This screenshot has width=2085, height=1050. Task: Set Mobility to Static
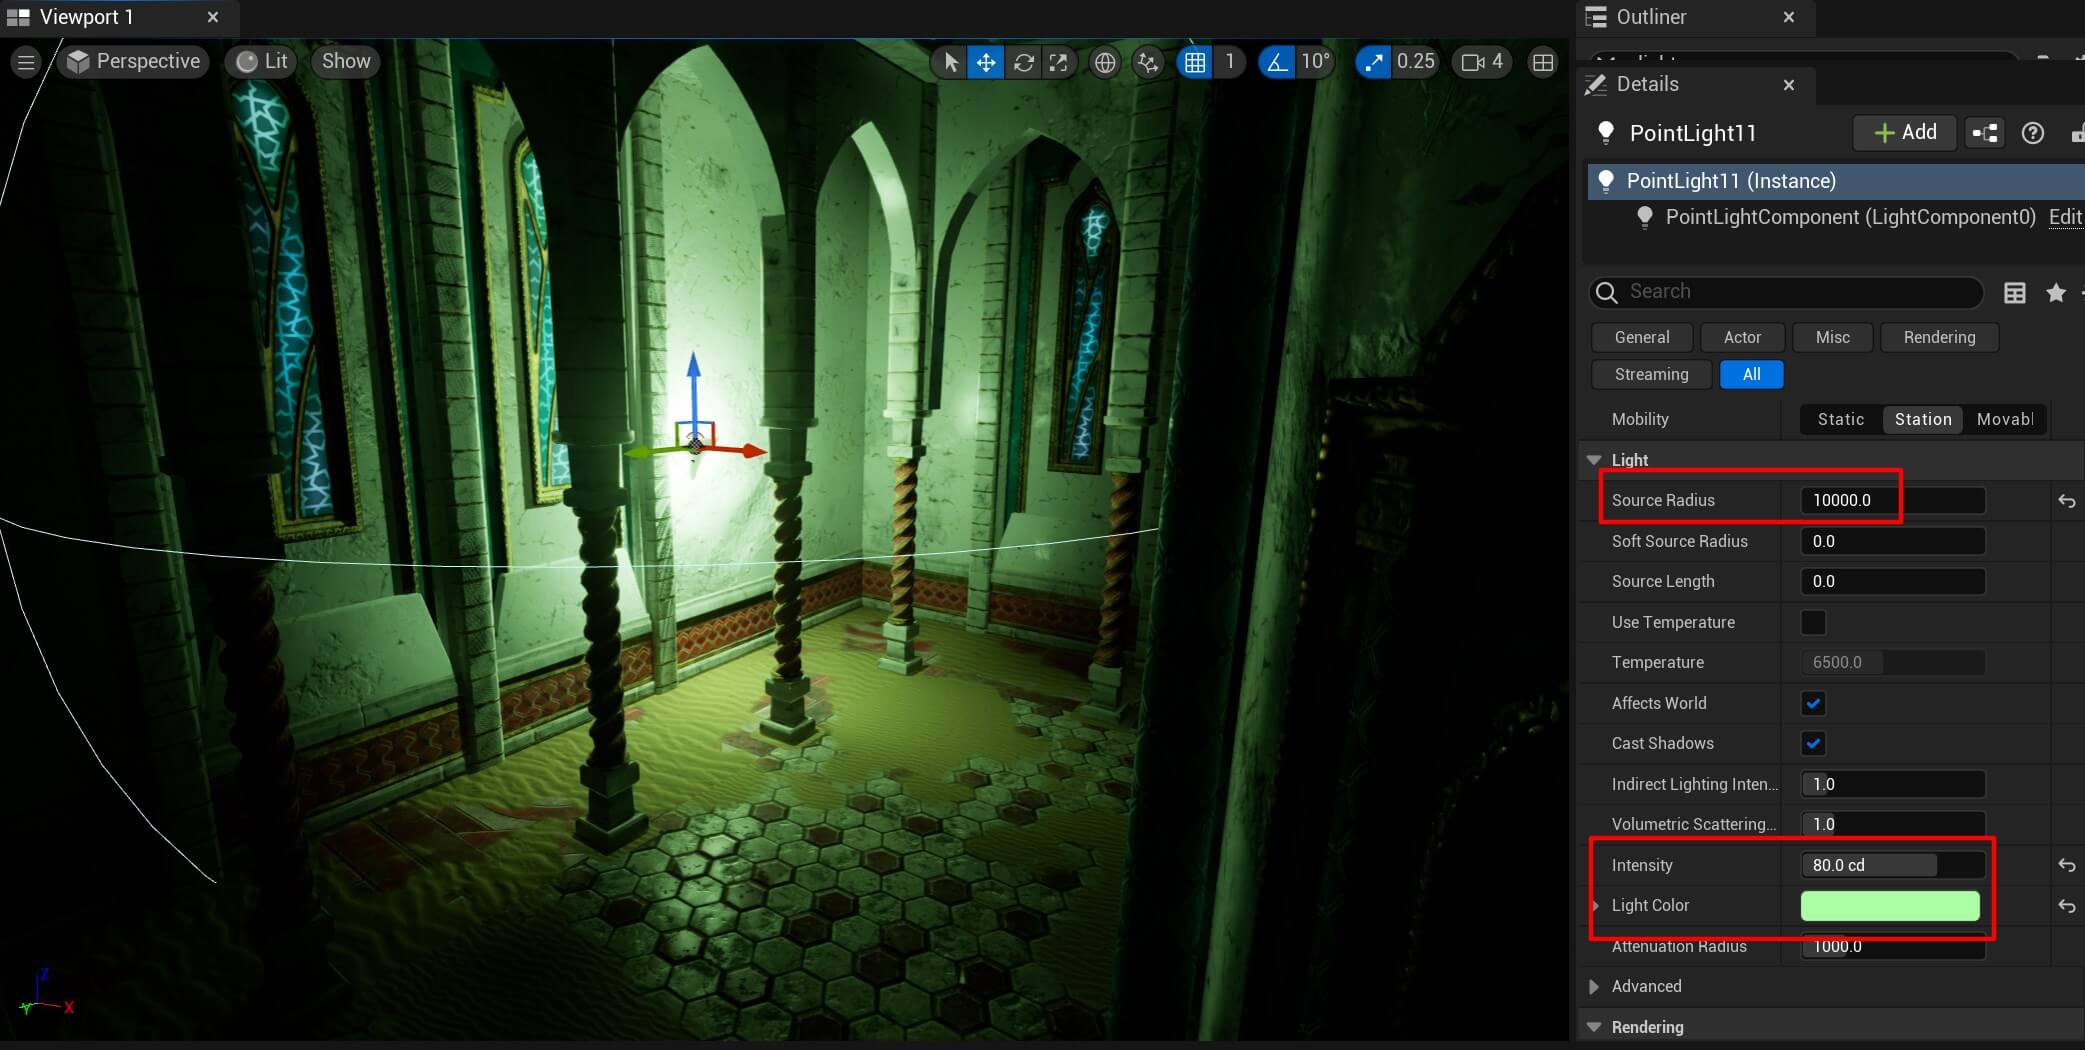[1840, 420]
